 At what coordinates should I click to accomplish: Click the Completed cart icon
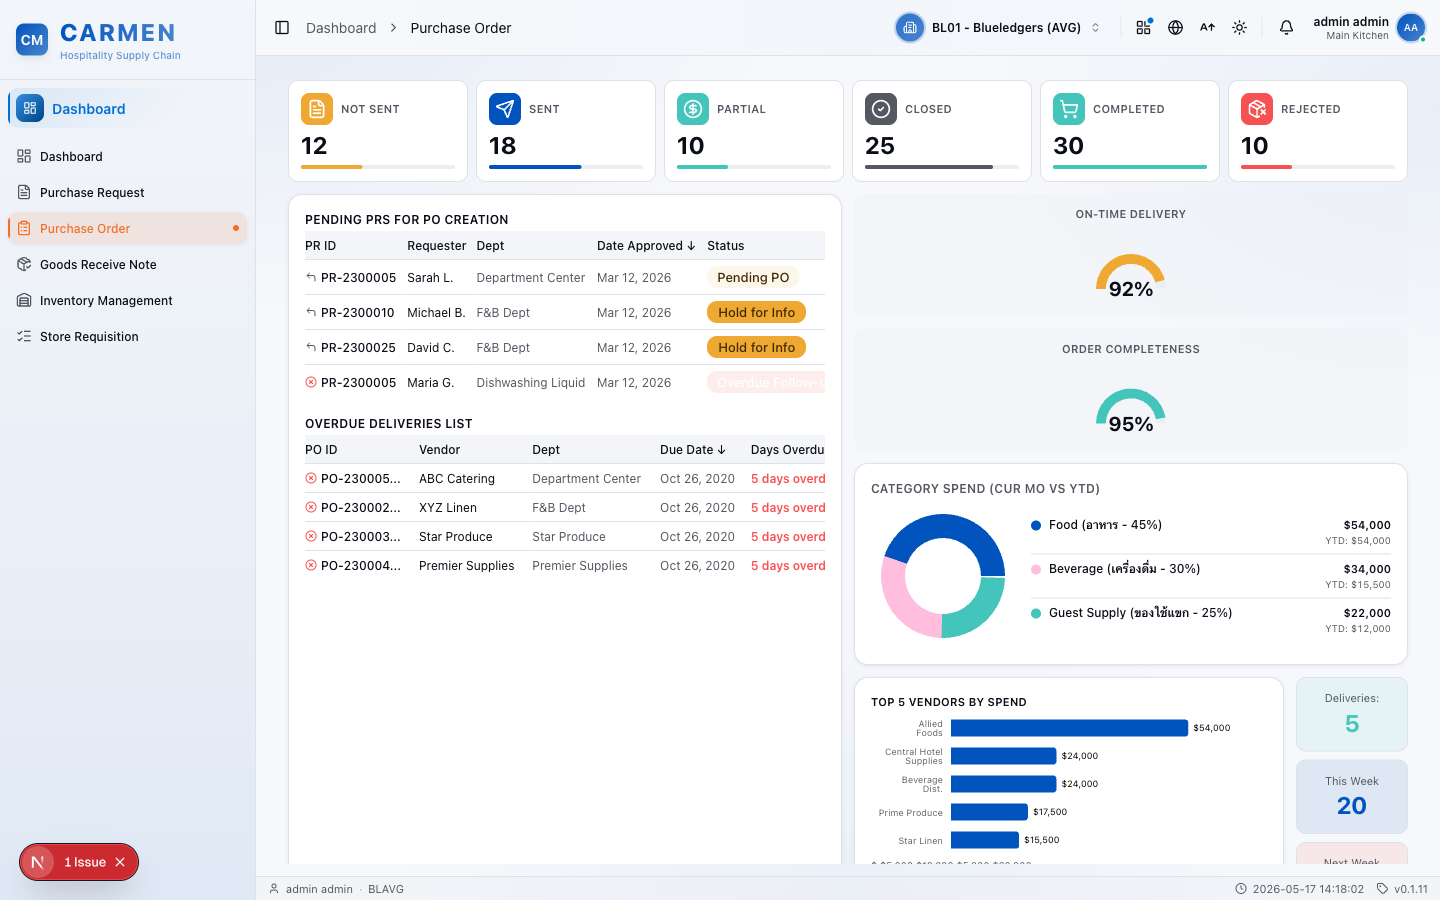pyautogui.click(x=1069, y=109)
